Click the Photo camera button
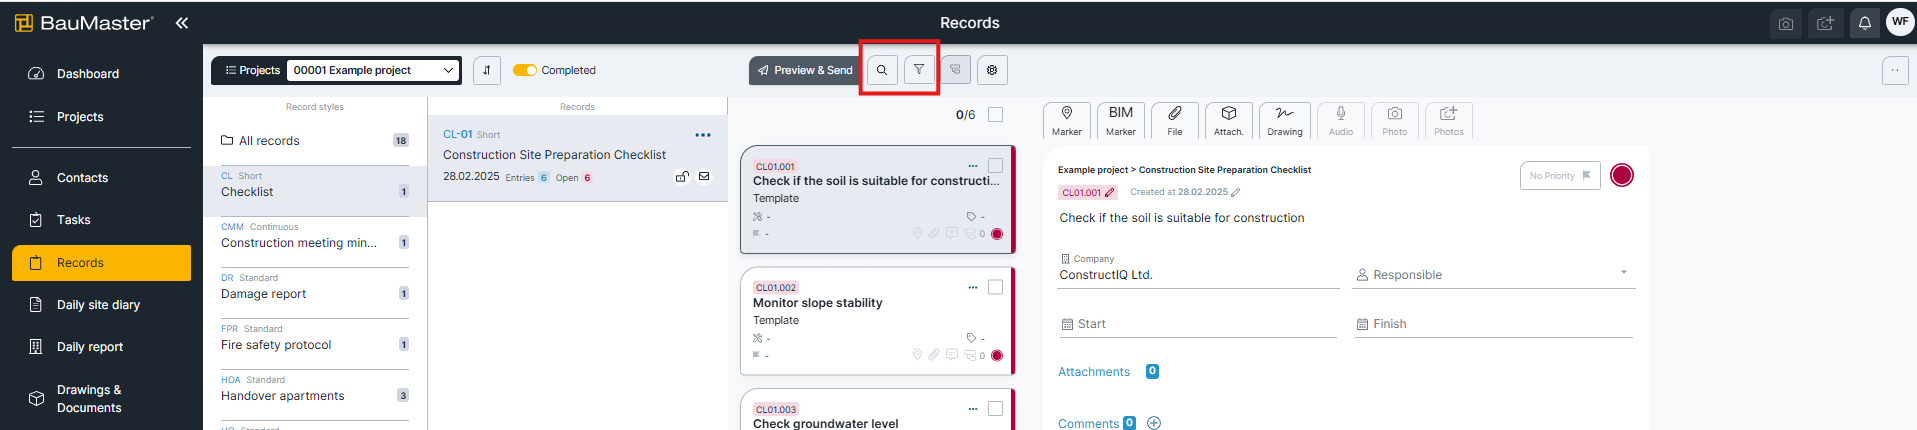 click(1395, 120)
